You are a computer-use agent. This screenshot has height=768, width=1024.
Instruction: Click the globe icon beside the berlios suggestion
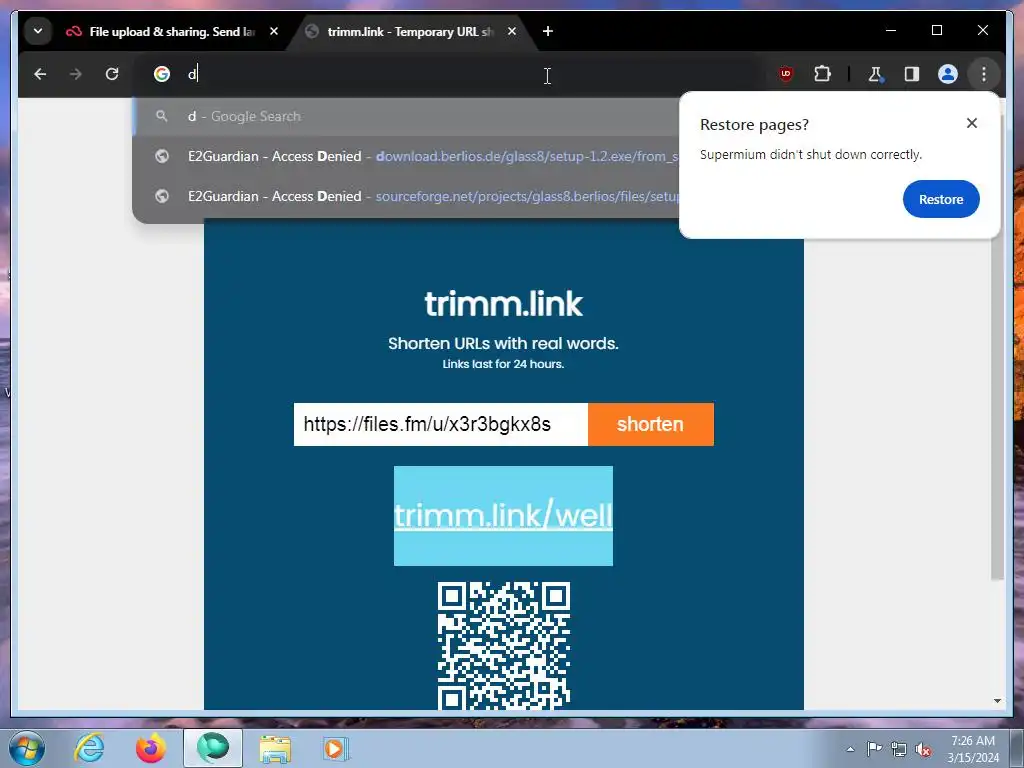[x=162, y=156]
